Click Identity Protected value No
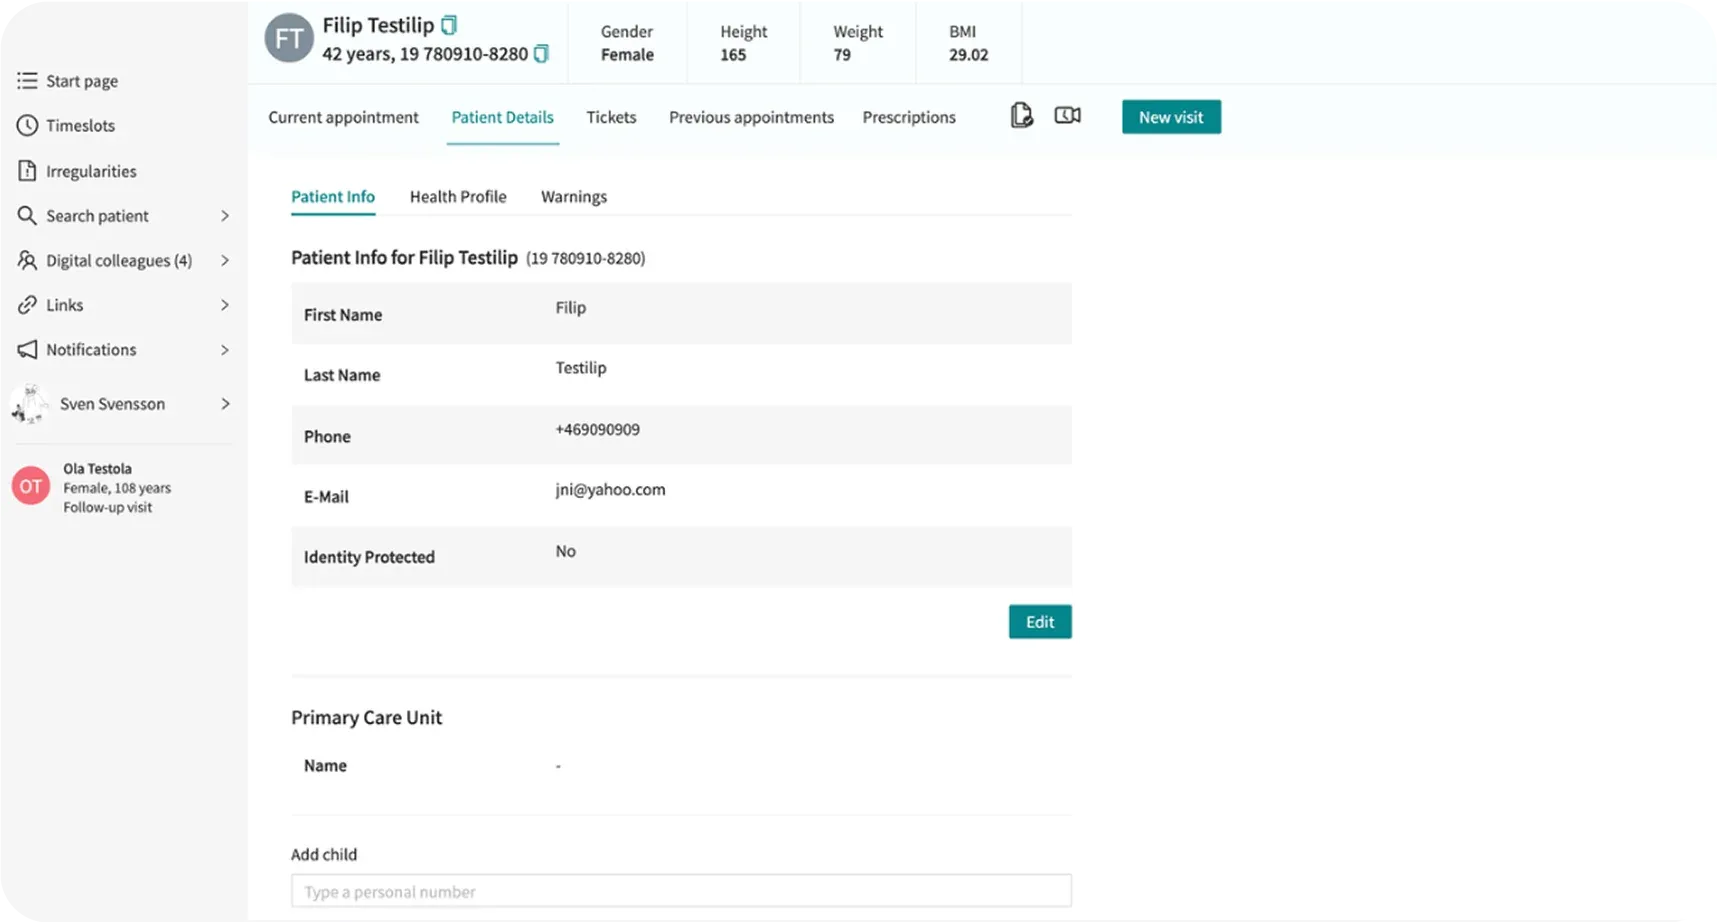The image size is (1717, 922). [x=565, y=551]
